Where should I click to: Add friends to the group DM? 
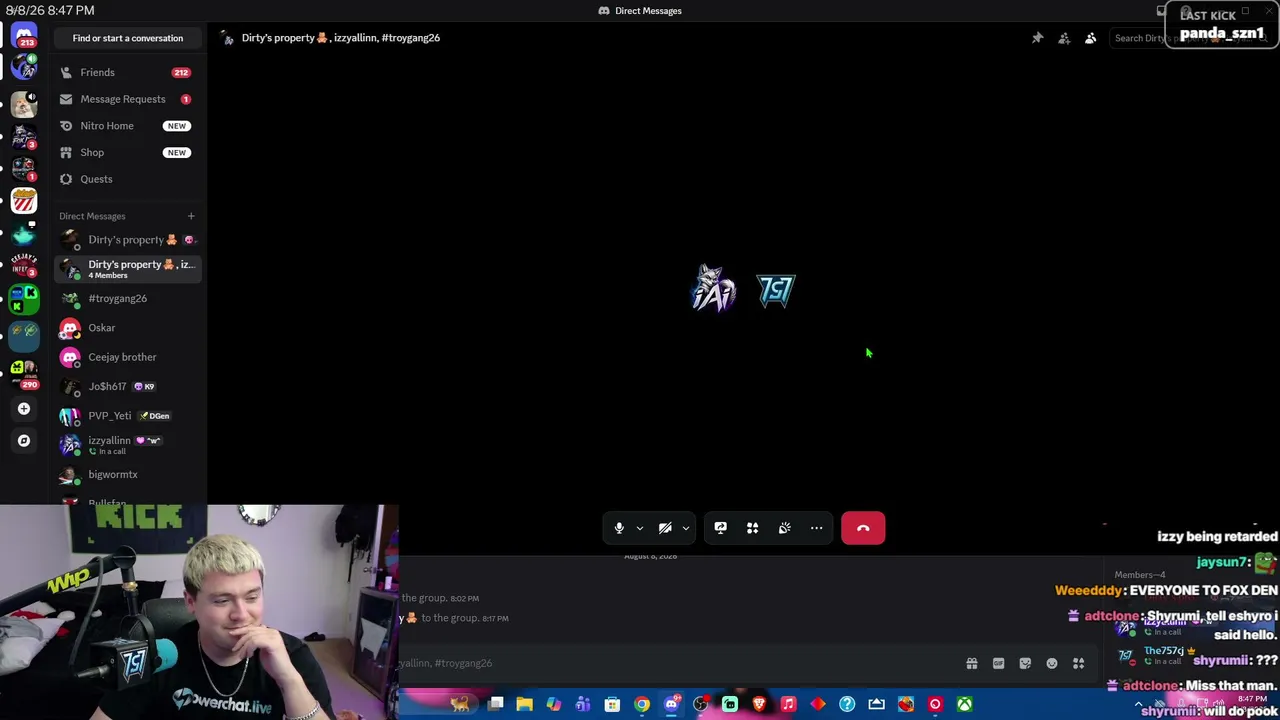click(x=1064, y=38)
